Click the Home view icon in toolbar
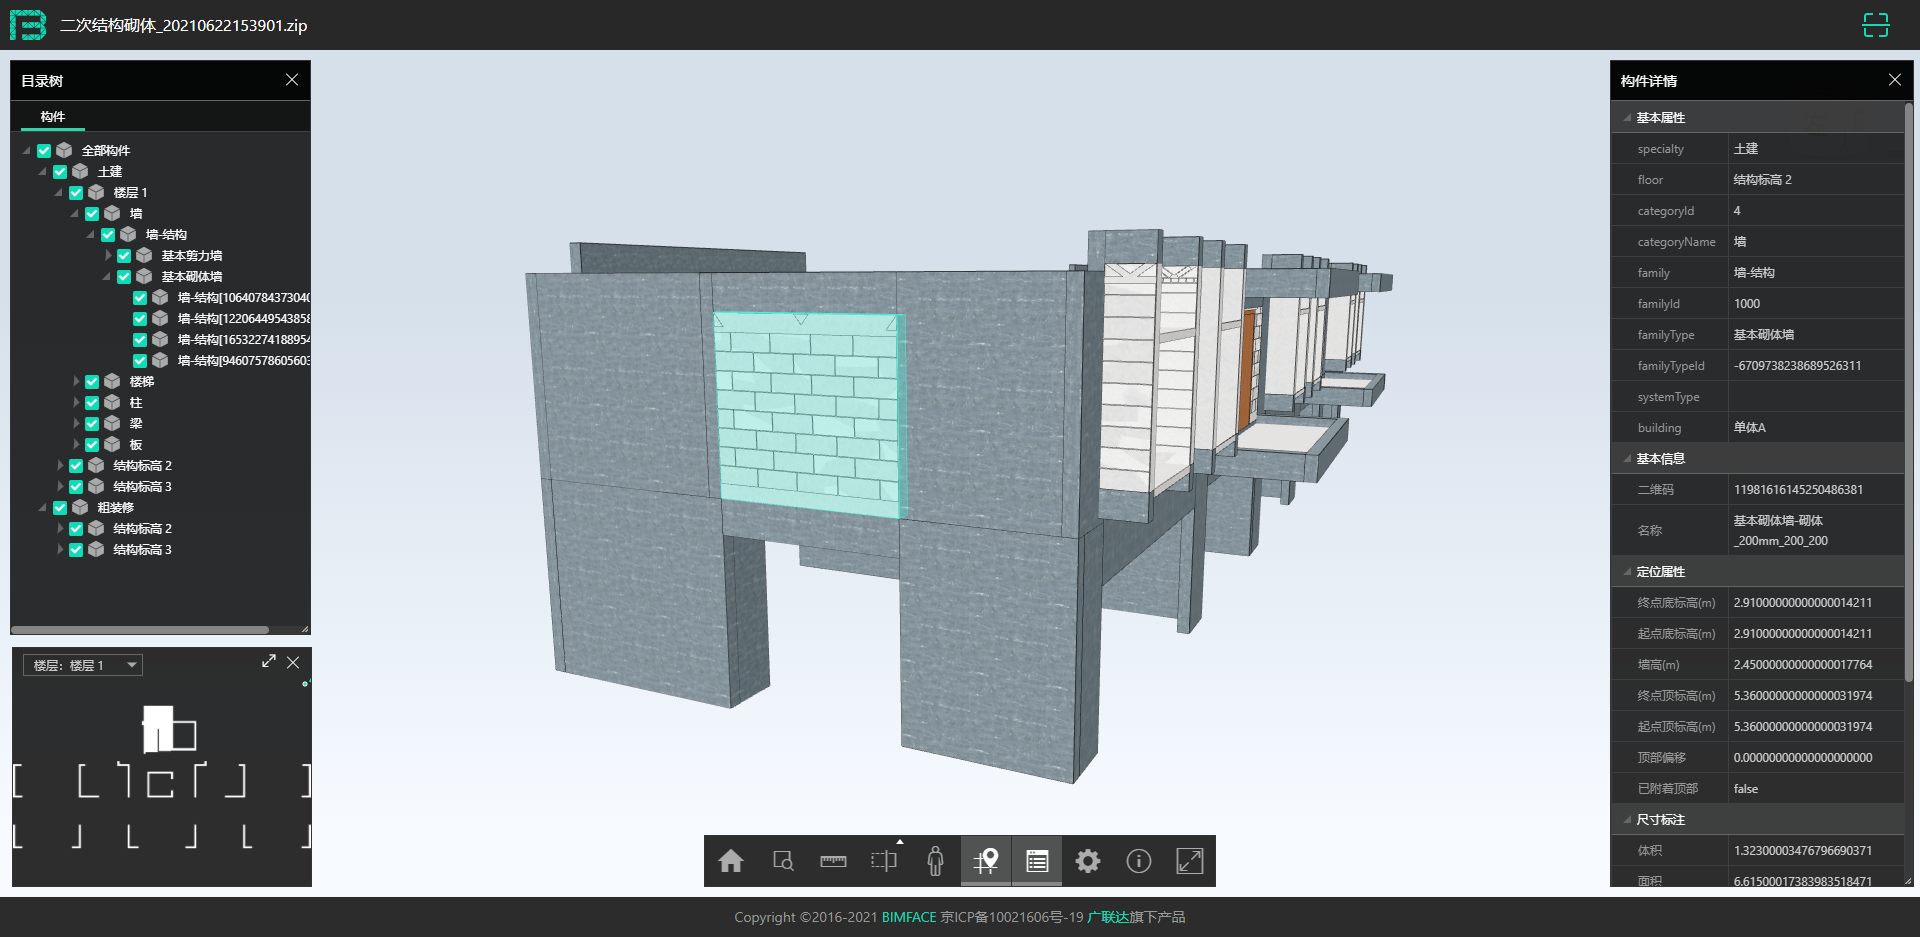1920x937 pixels. point(731,861)
